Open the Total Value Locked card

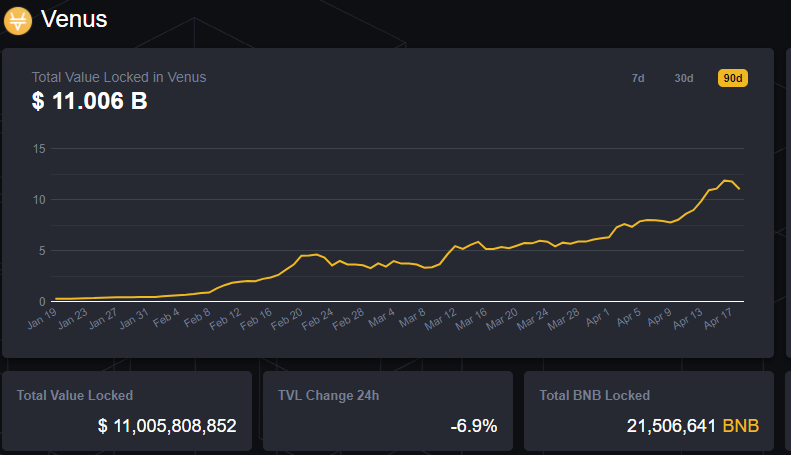point(126,410)
